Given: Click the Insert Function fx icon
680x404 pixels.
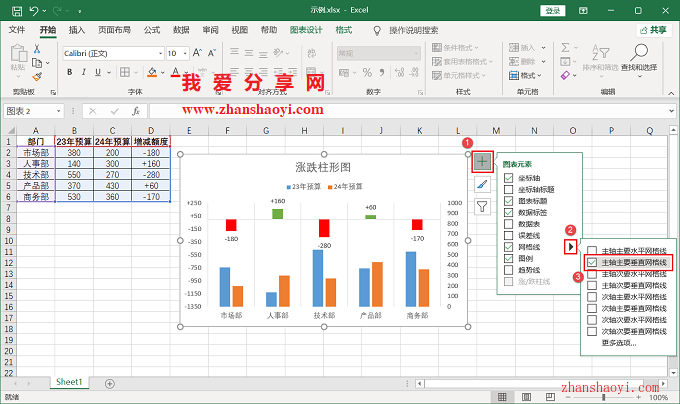Looking at the screenshot, I should [136, 111].
